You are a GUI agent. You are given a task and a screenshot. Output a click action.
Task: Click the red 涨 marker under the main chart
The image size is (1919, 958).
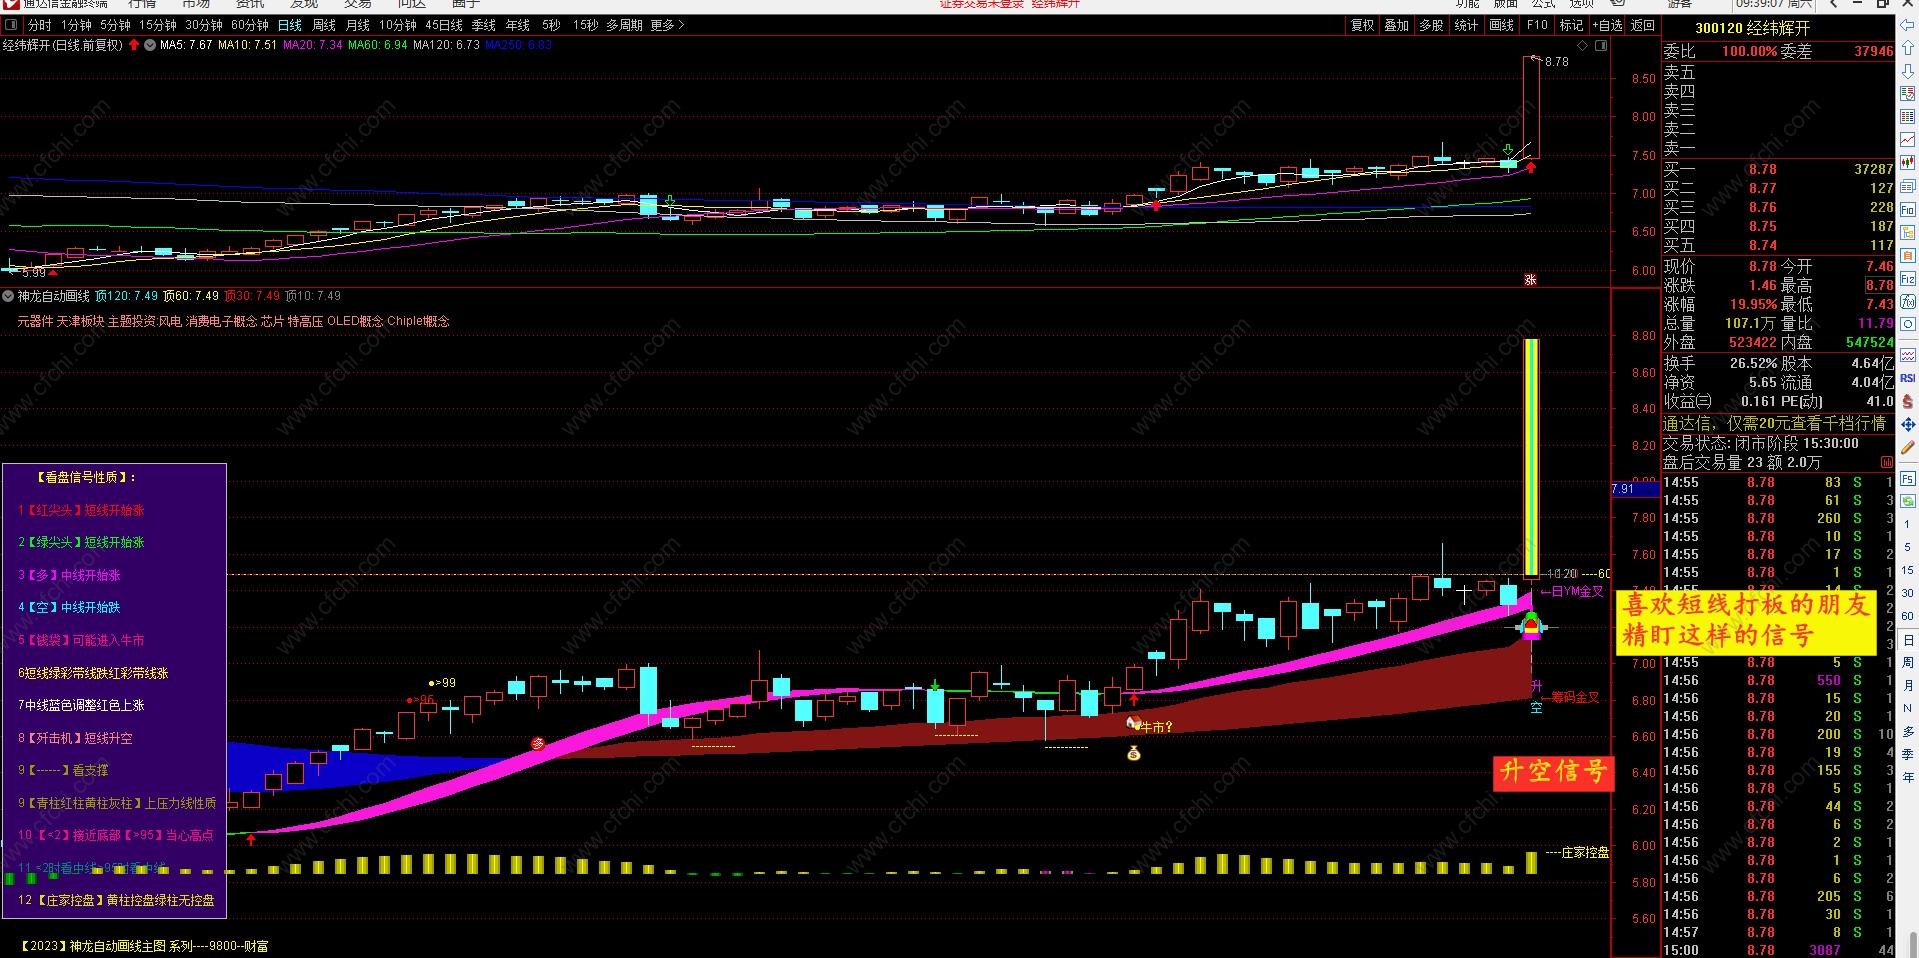pyautogui.click(x=1530, y=280)
